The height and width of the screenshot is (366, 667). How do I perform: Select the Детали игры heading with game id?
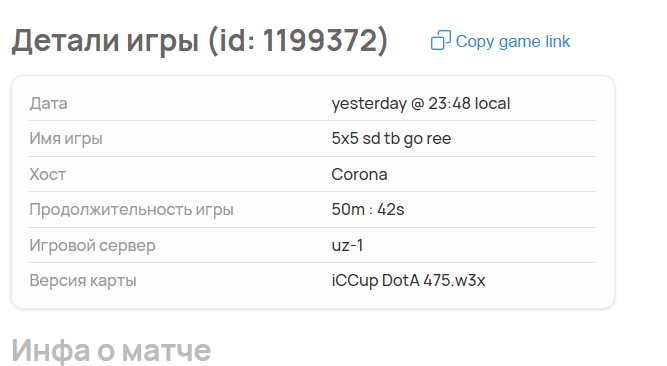click(200, 41)
